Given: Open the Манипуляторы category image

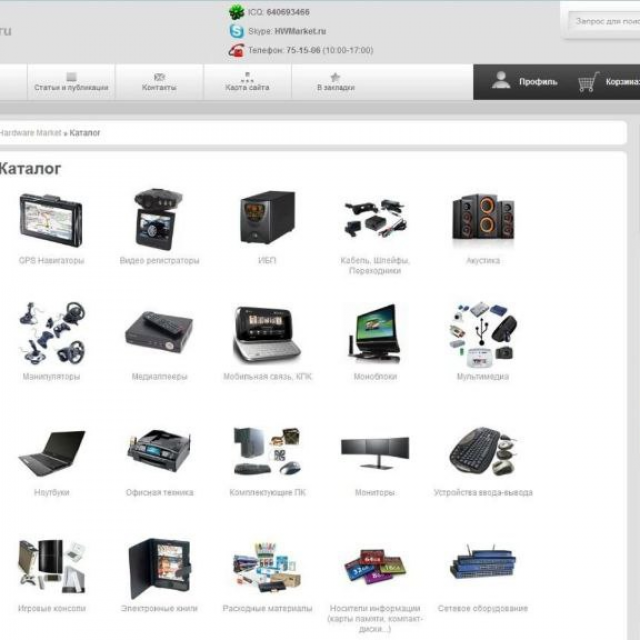Looking at the screenshot, I should [x=52, y=334].
